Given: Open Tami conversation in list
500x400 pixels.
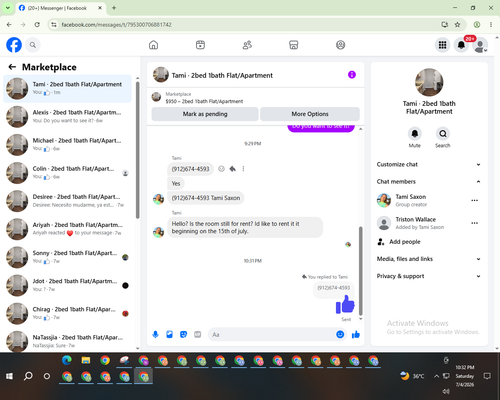Looking at the screenshot, I should 67,89.
